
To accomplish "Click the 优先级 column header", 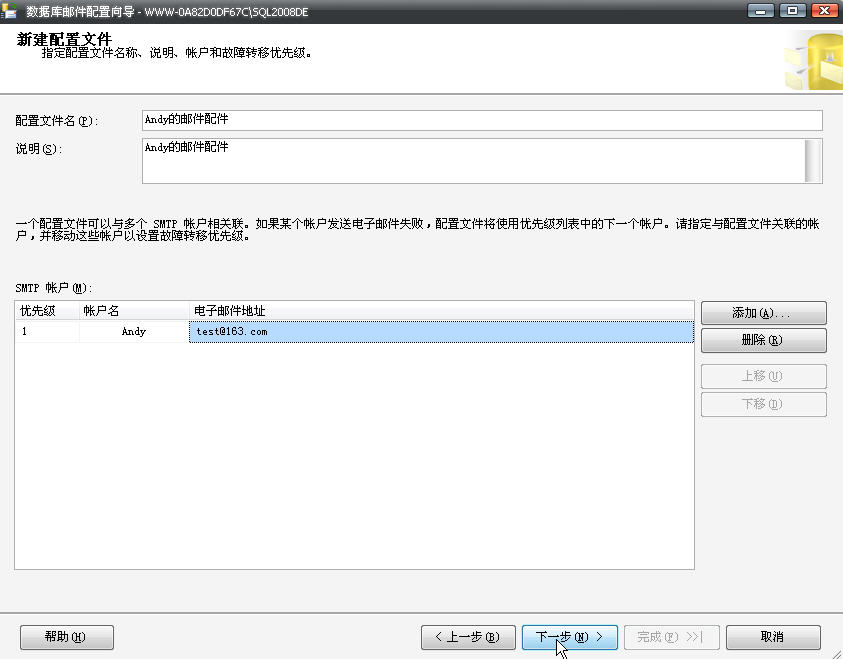I will [46, 311].
